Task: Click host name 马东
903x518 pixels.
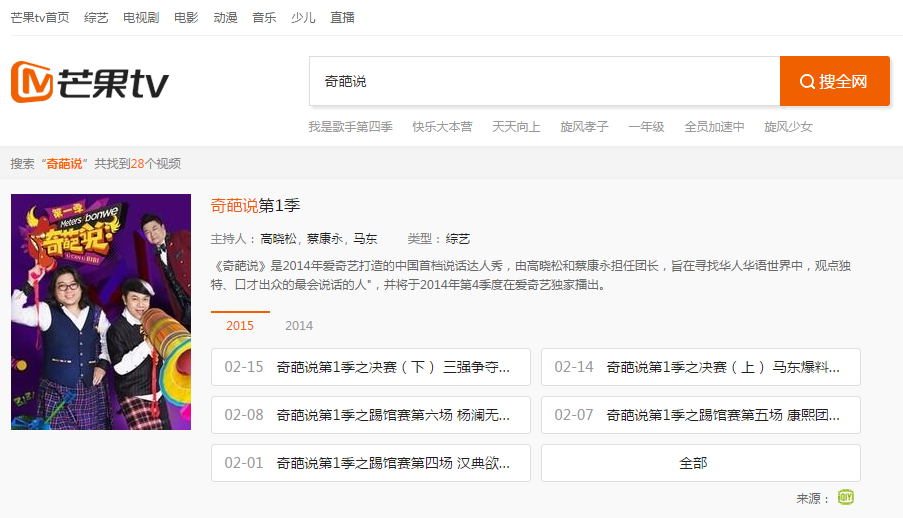Action: 365,239
